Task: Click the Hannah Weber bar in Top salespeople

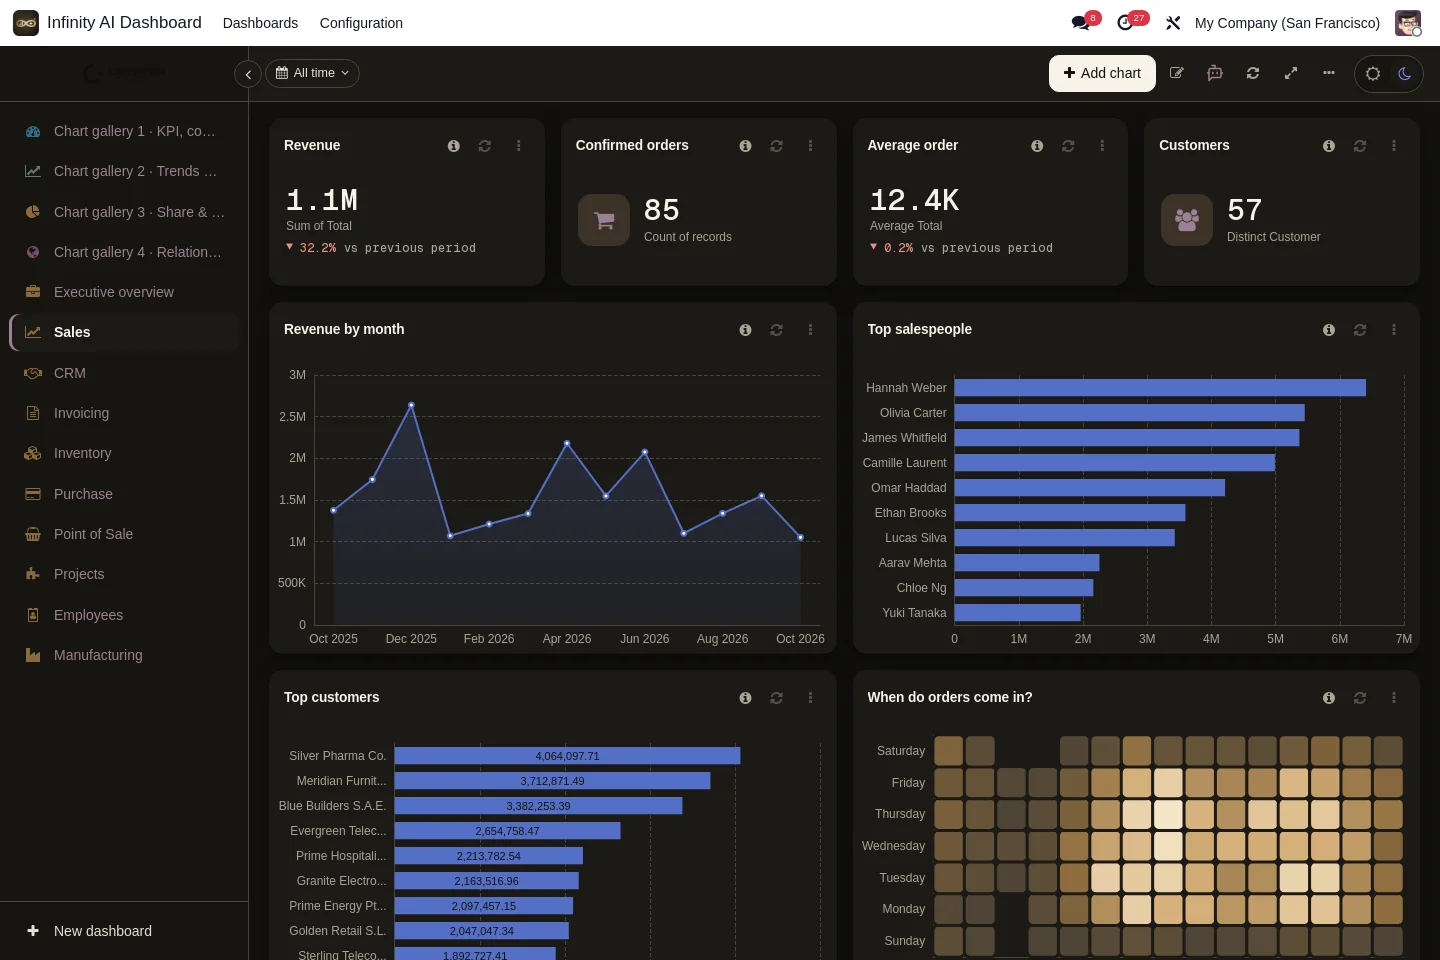Action: 1160,388
